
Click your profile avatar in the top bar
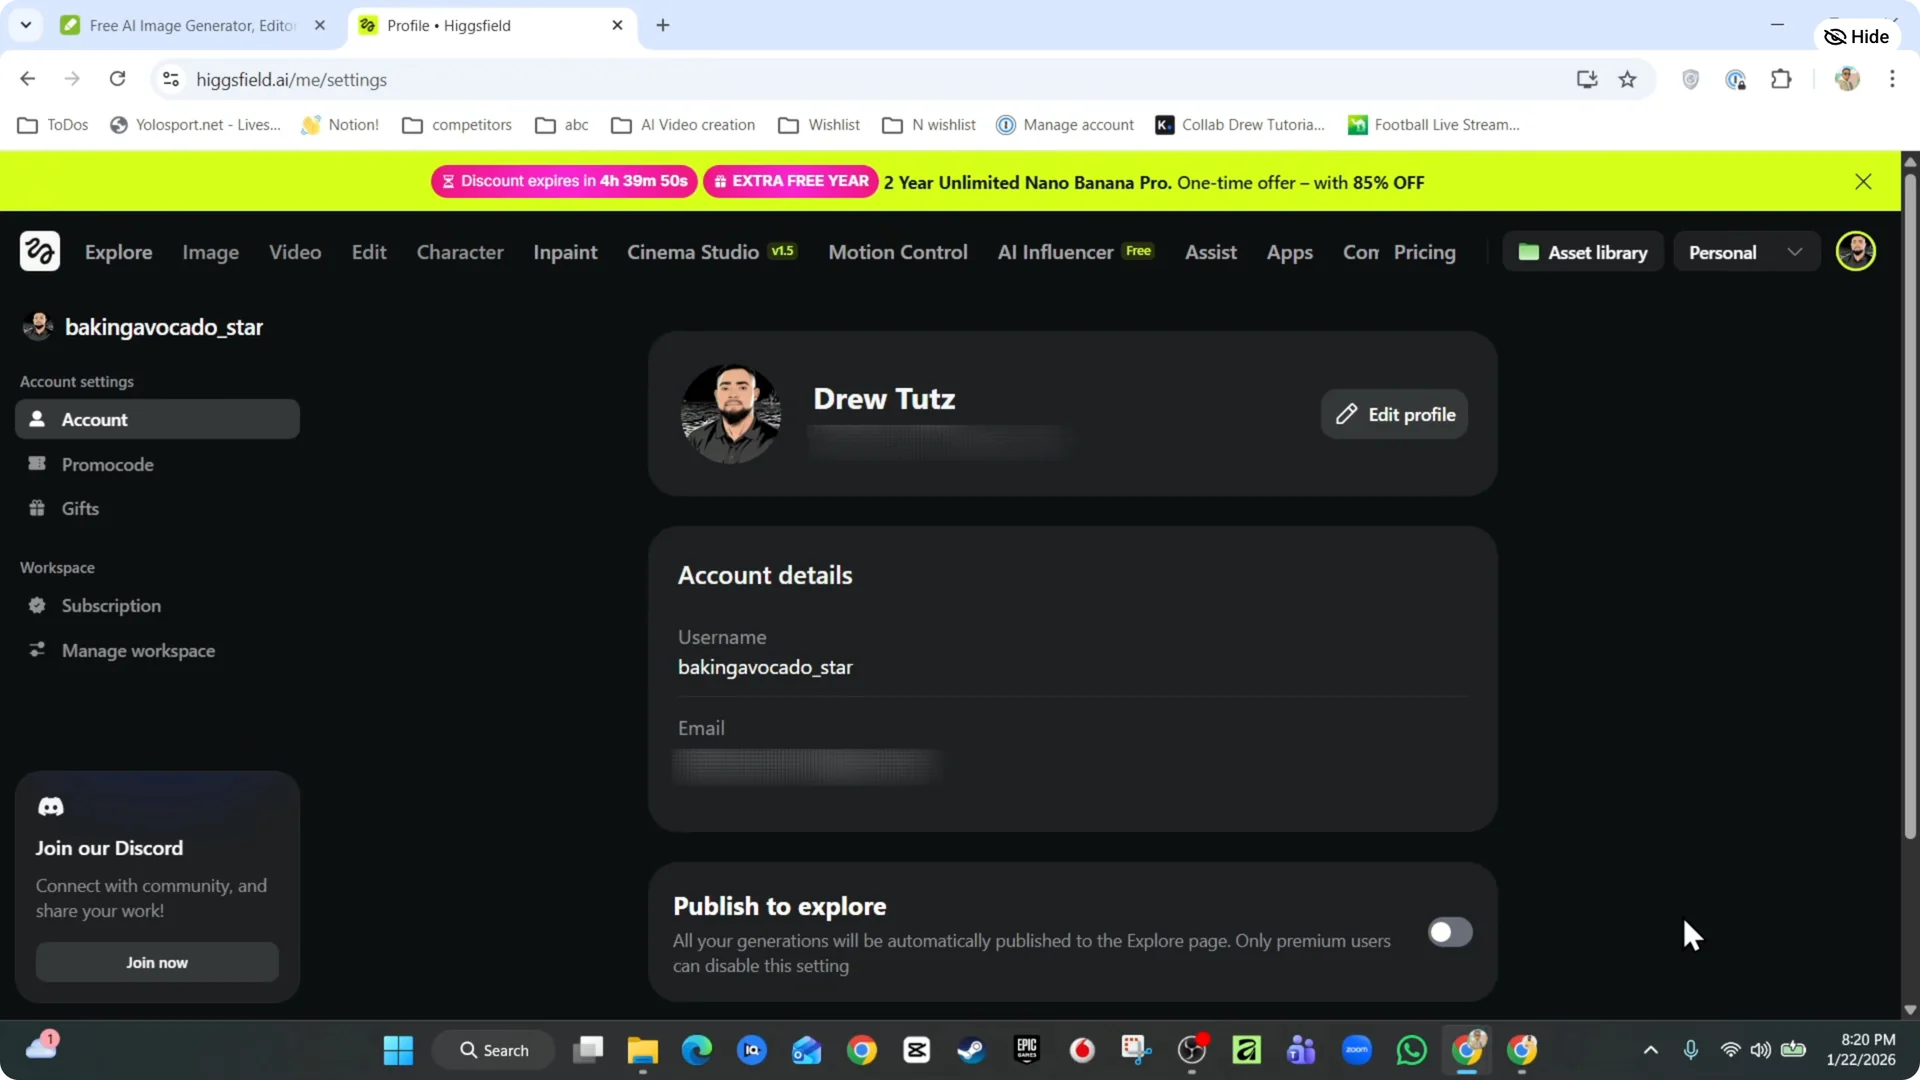click(x=1856, y=251)
